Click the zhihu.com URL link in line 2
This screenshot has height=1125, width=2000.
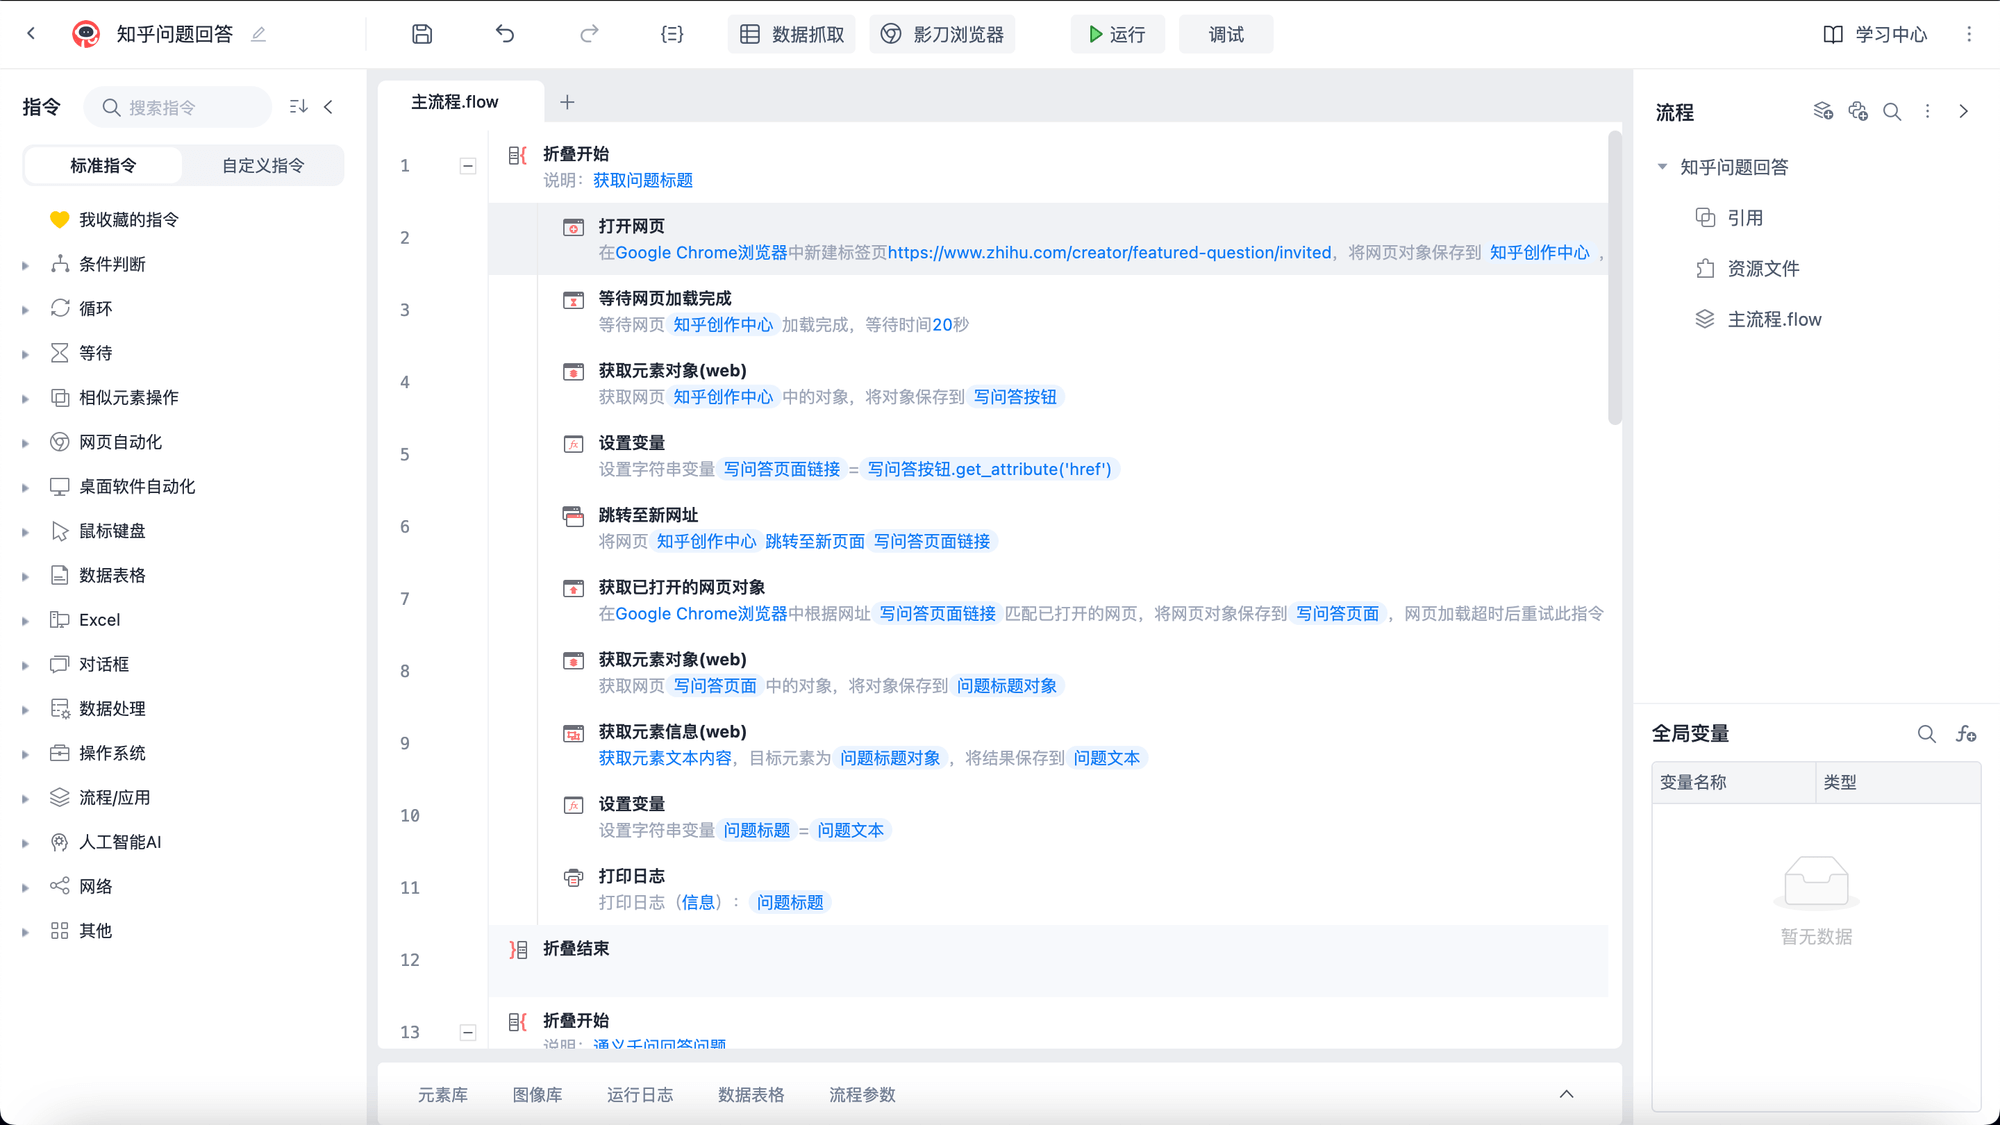click(1109, 253)
